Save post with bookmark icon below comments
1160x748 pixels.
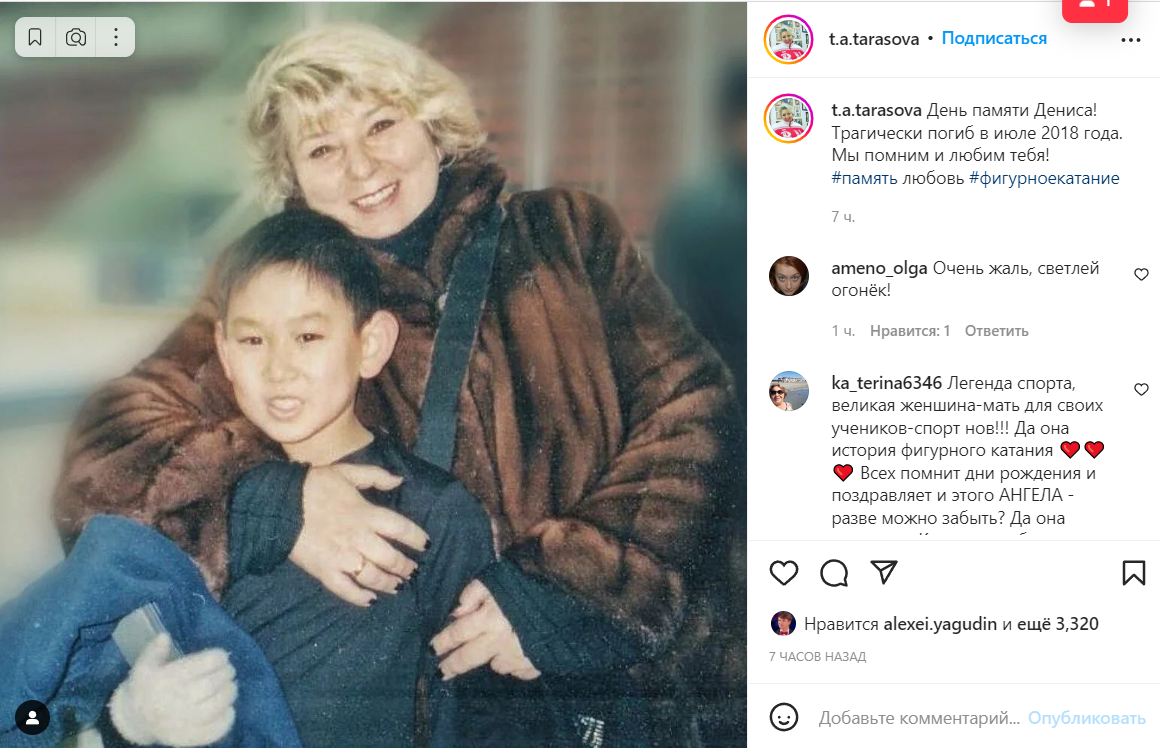(1133, 573)
